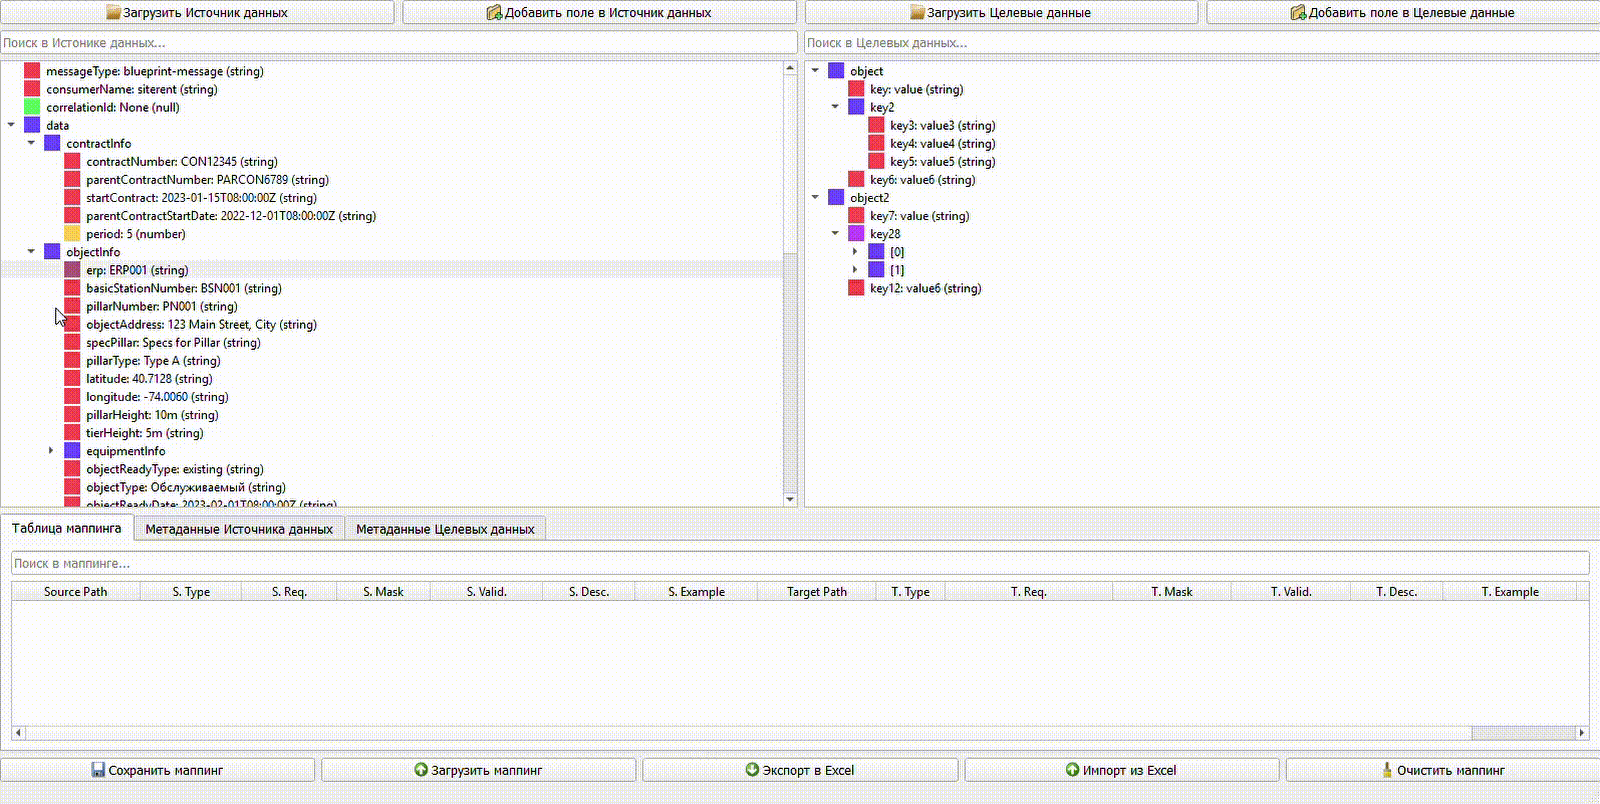Click Загрузить Источник данных button
This screenshot has width=1600, height=804.
pos(197,12)
